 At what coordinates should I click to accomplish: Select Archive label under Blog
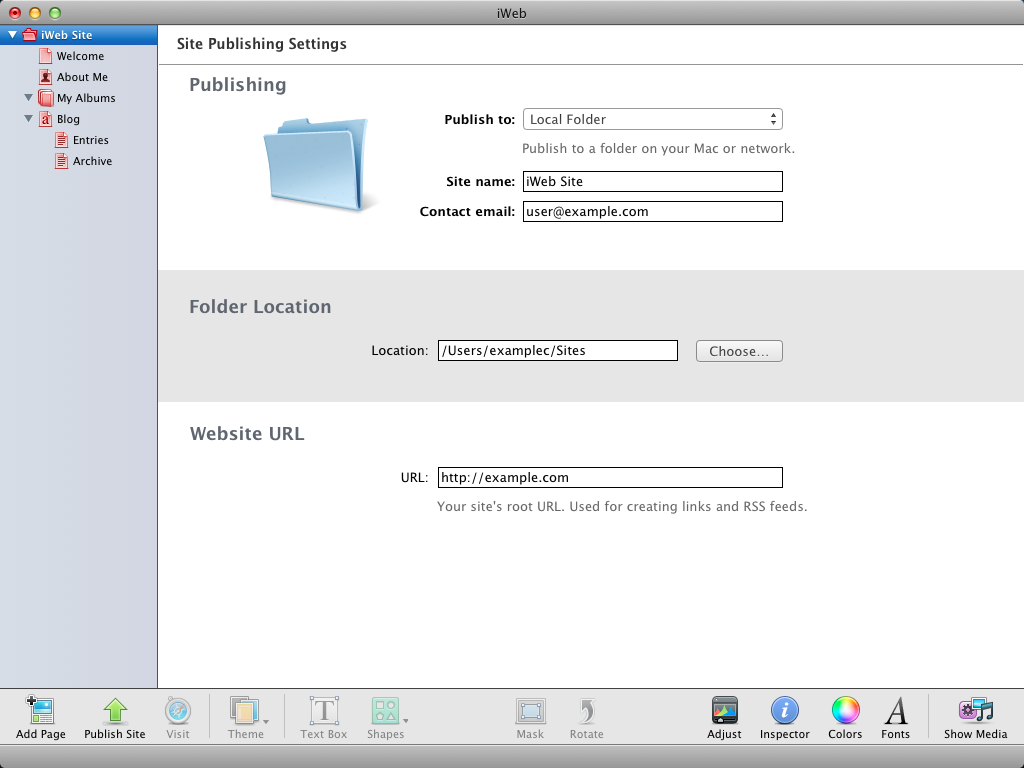coord(92,161)
